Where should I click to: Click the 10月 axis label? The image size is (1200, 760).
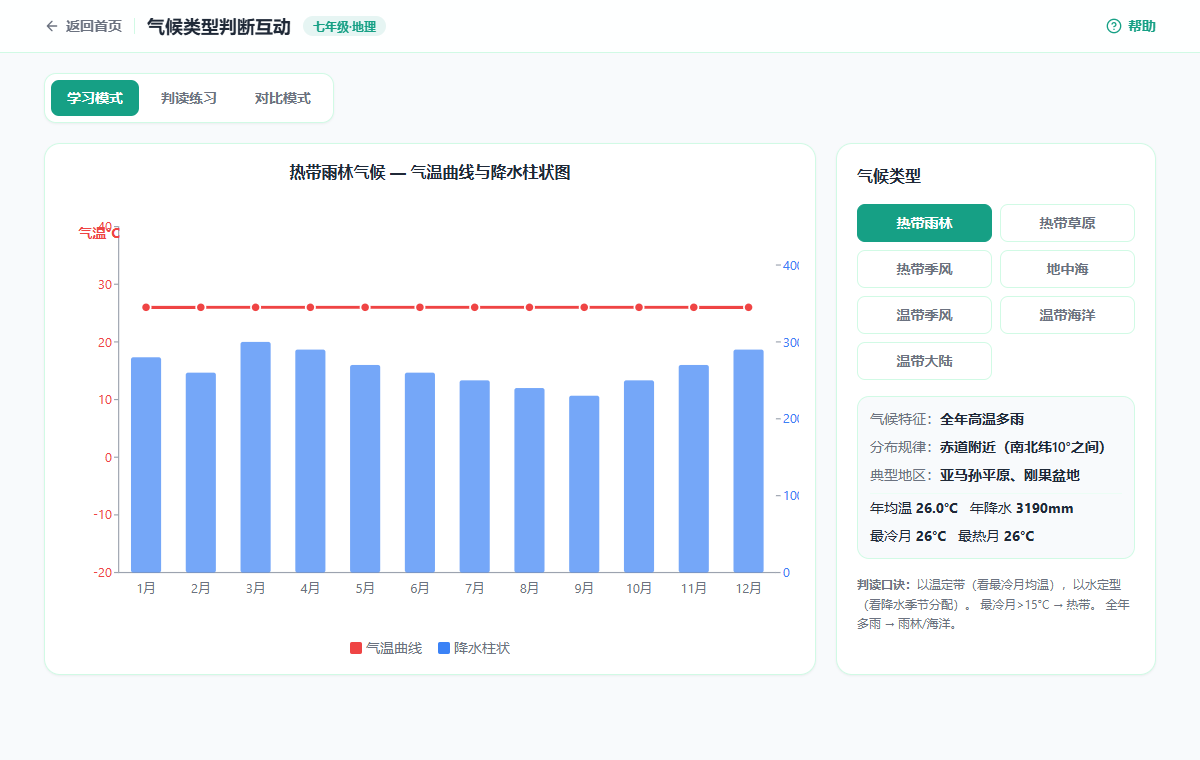pyautogui.click(x=639, y=589)
